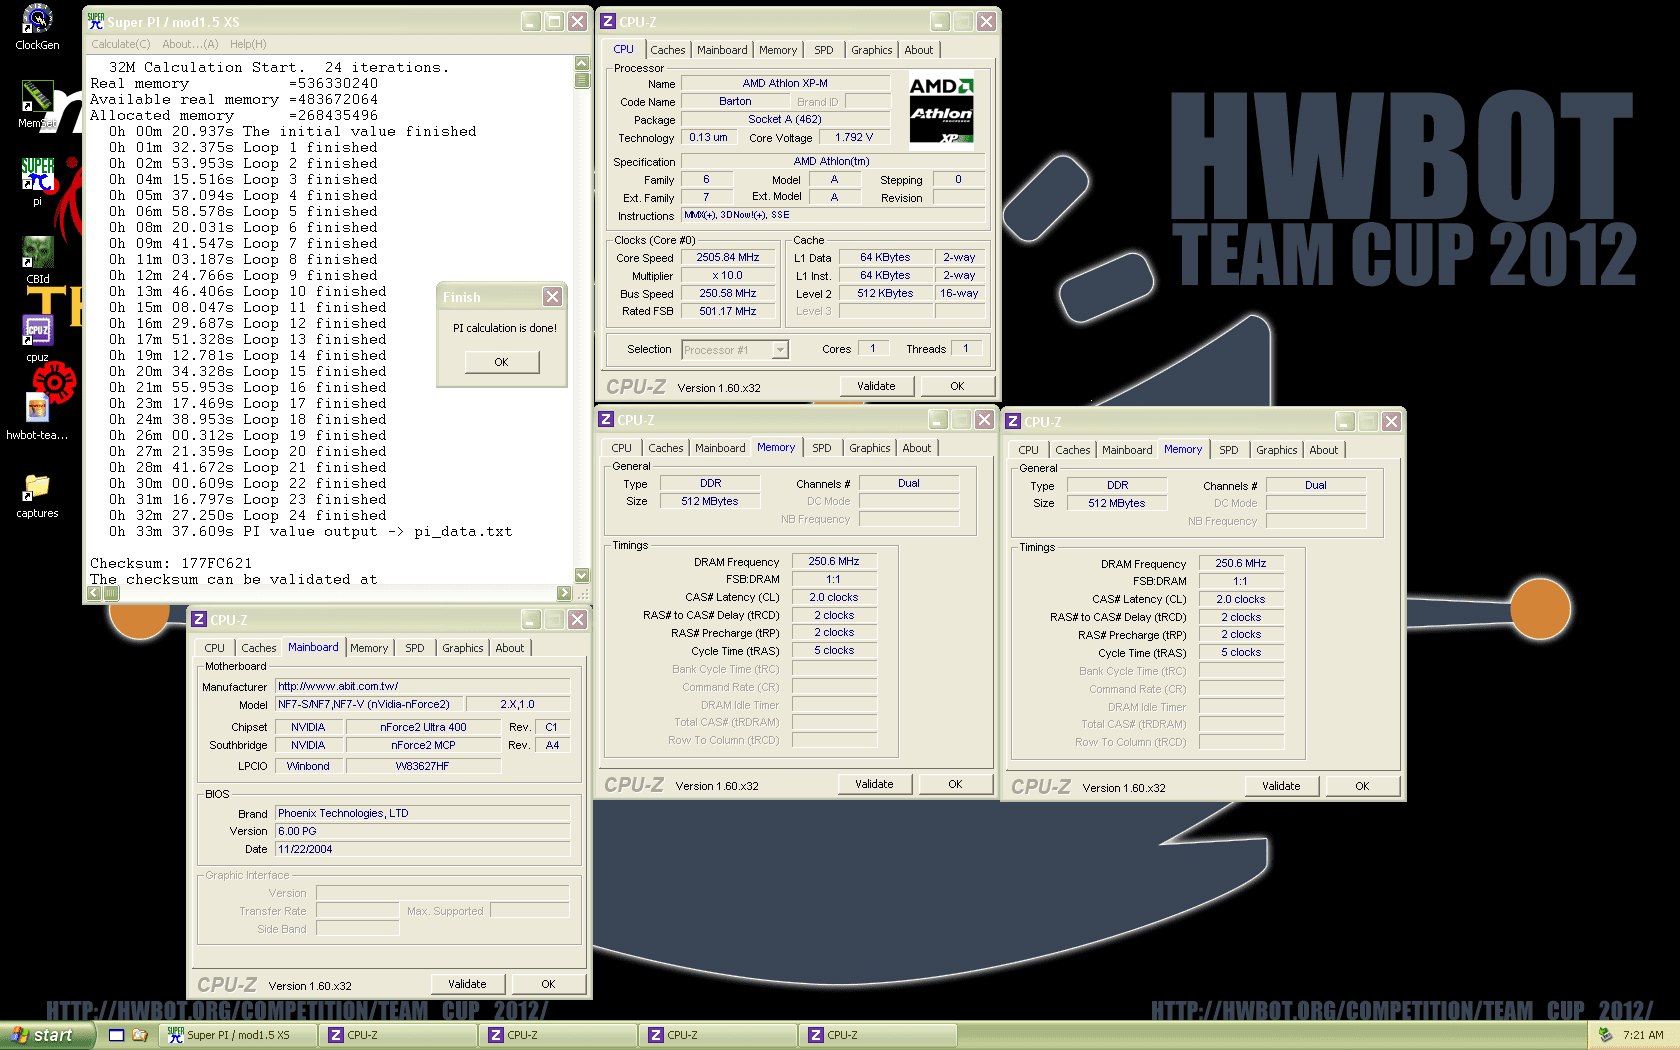Click the Core Voltage value 1.792 V
Screen dimensions: 1680x1050
coord(854,137)
